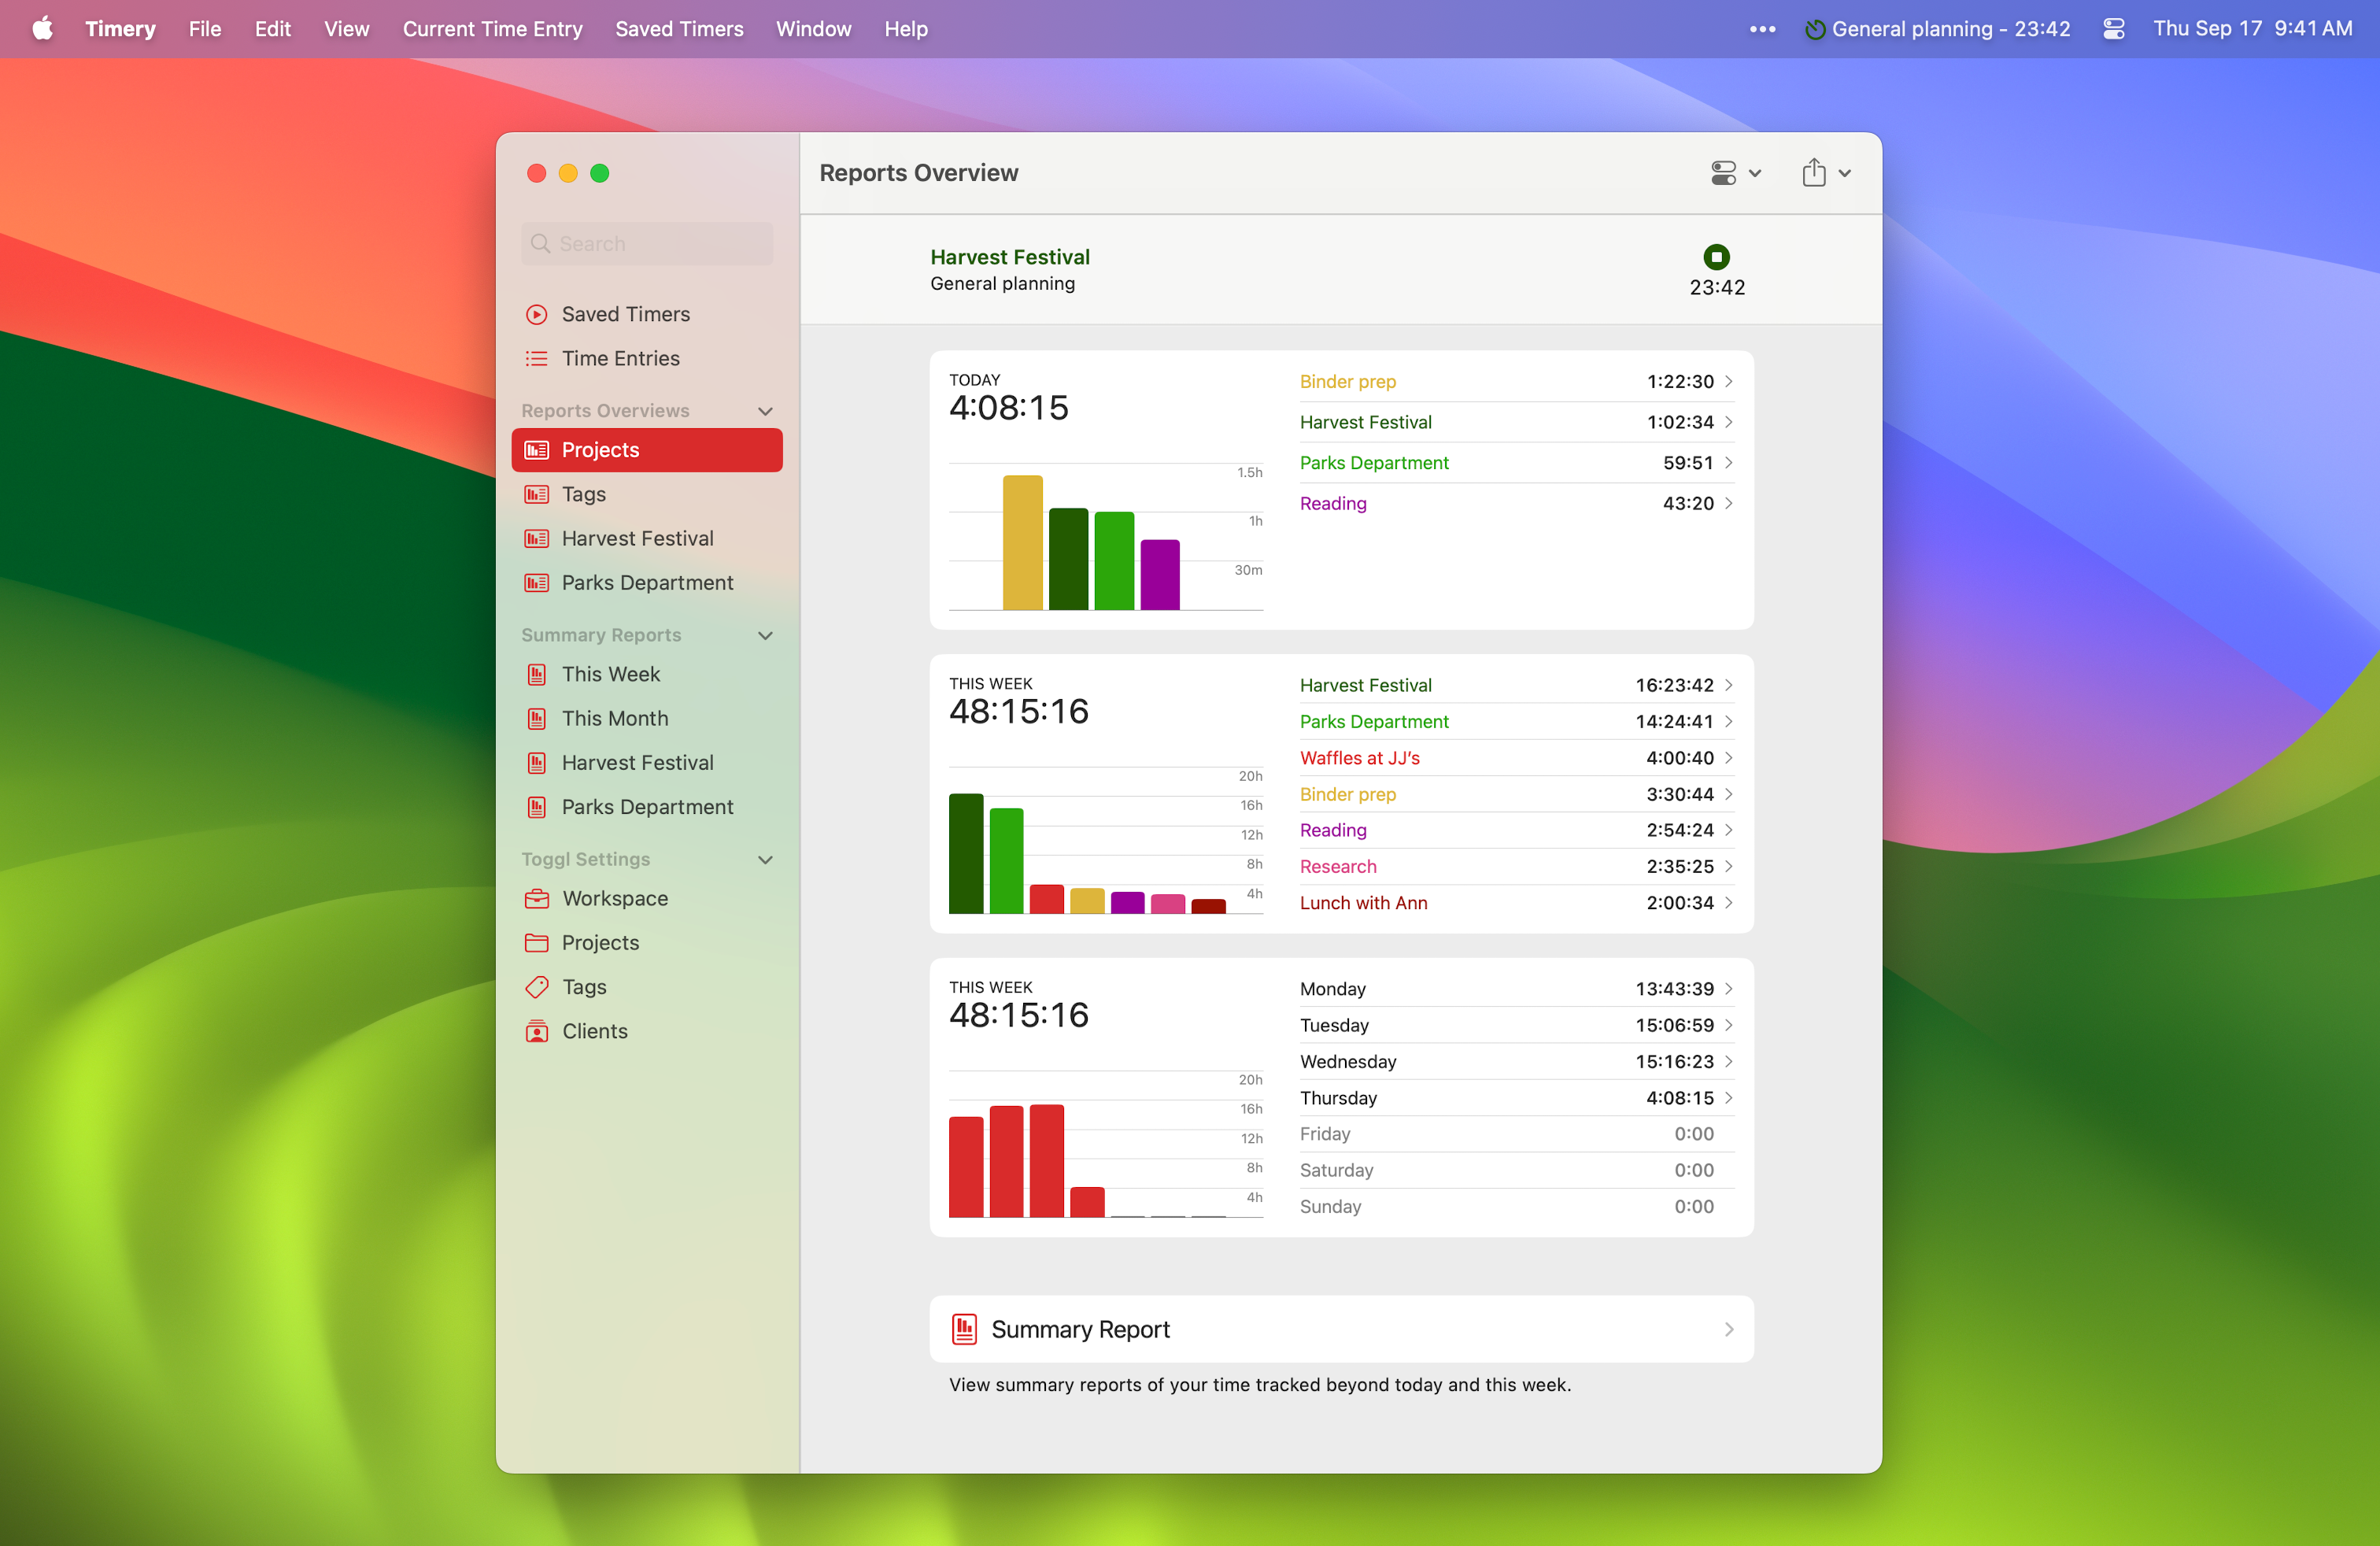Open Binder prep today details
The image size is (2380, 1546).
click(1516, 381)
